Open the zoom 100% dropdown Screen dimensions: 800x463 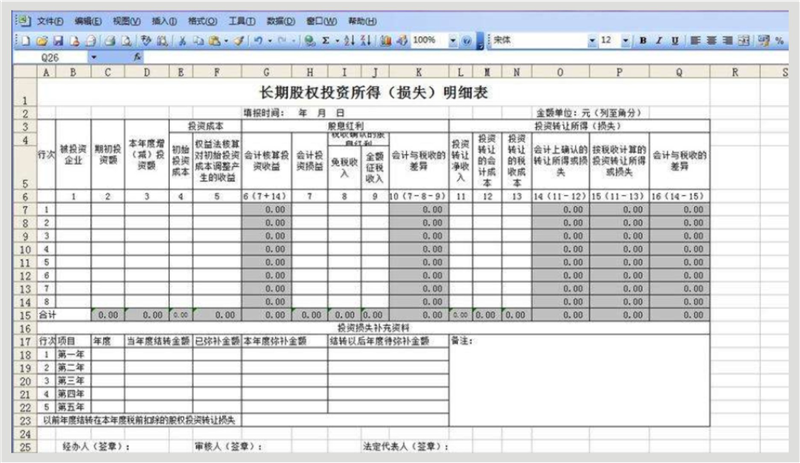point(453,40)
